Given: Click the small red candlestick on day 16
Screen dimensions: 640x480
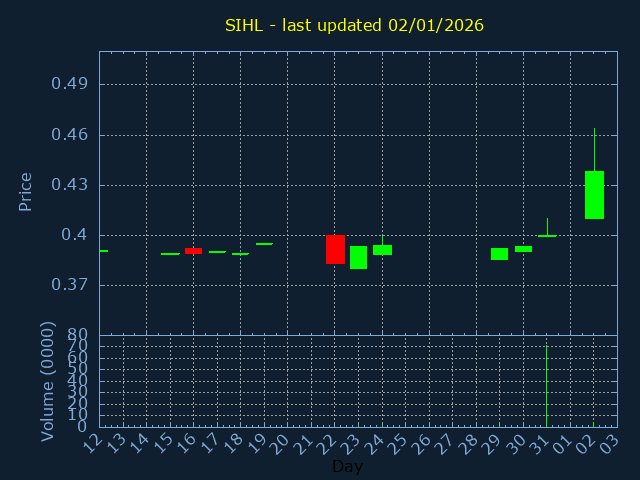Looking at the screenshot, I should tap(193, 251).
